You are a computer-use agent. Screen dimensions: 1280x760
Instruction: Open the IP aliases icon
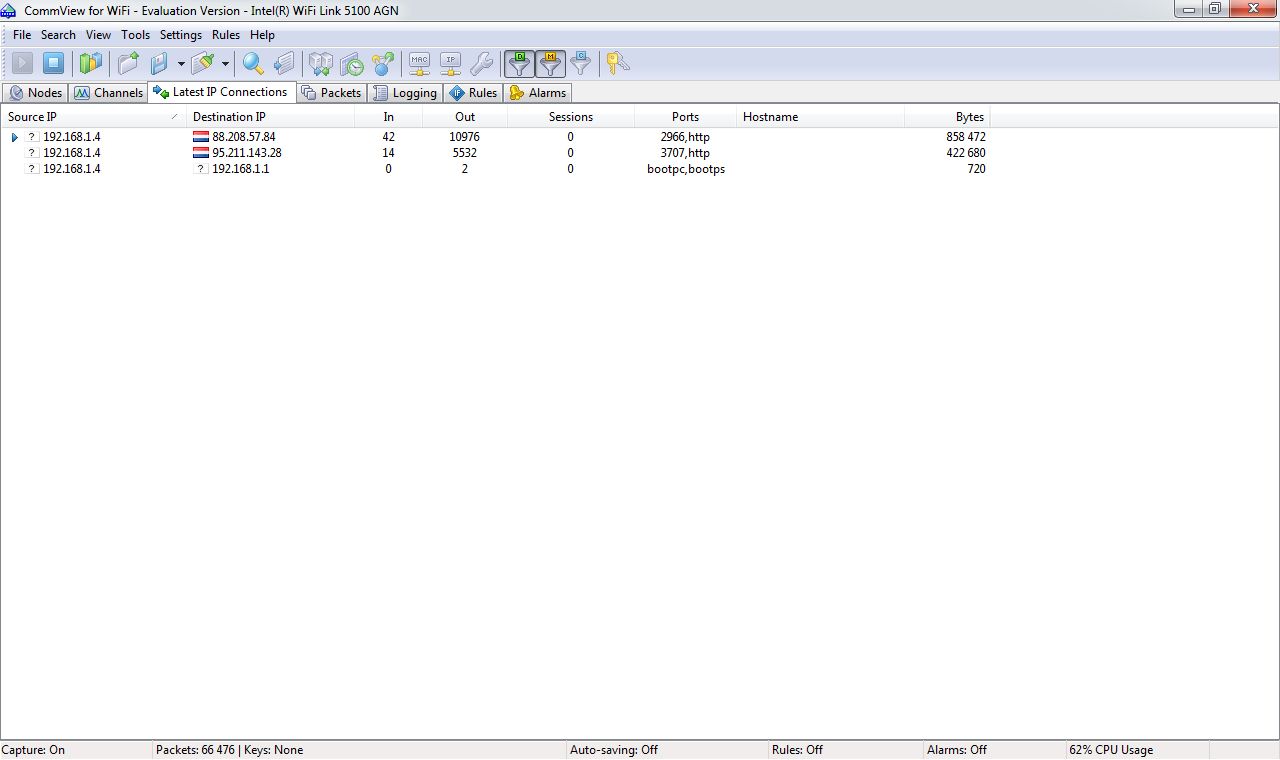coord(450,64)
